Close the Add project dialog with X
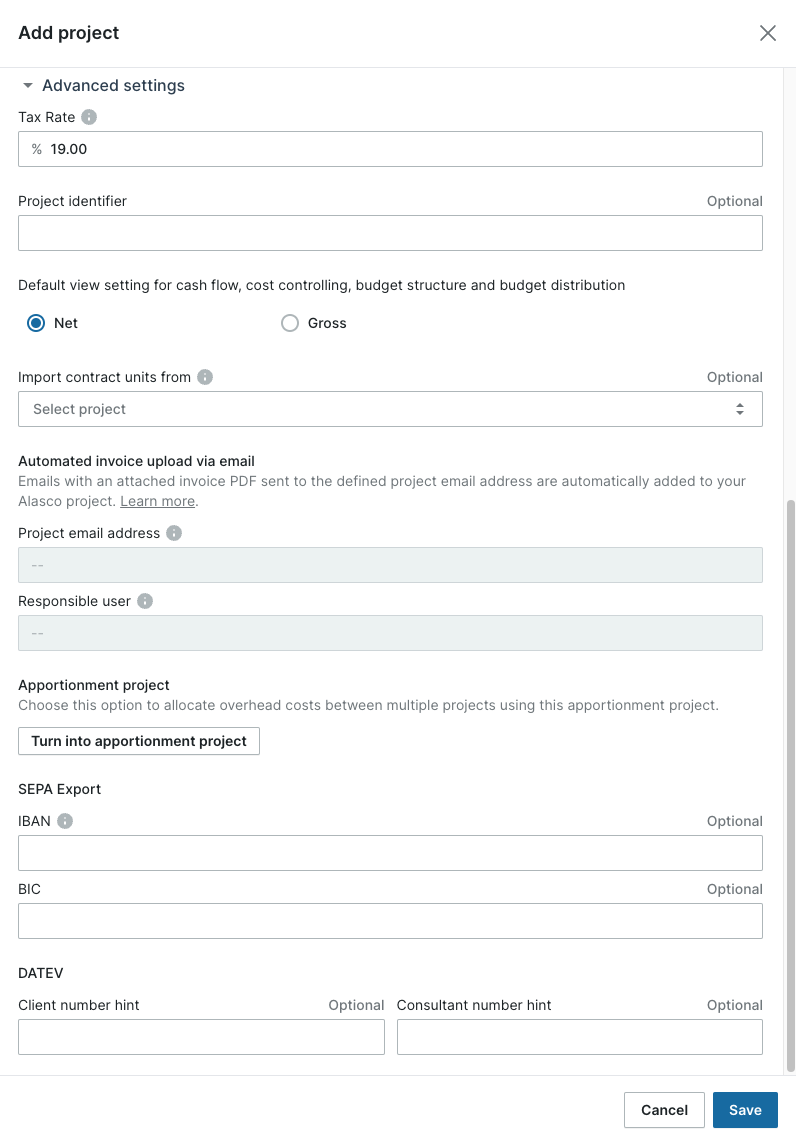The image size is (796, 1144). pos(768,33)
